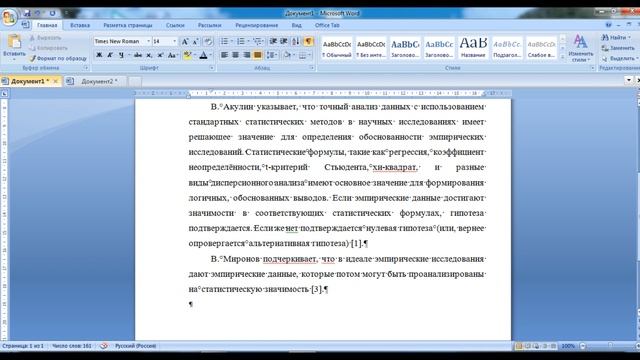This screenshot has height=360, width=640.
Task: Open the Ссылки ribbon tab
Action: click(x=175, y=25)
